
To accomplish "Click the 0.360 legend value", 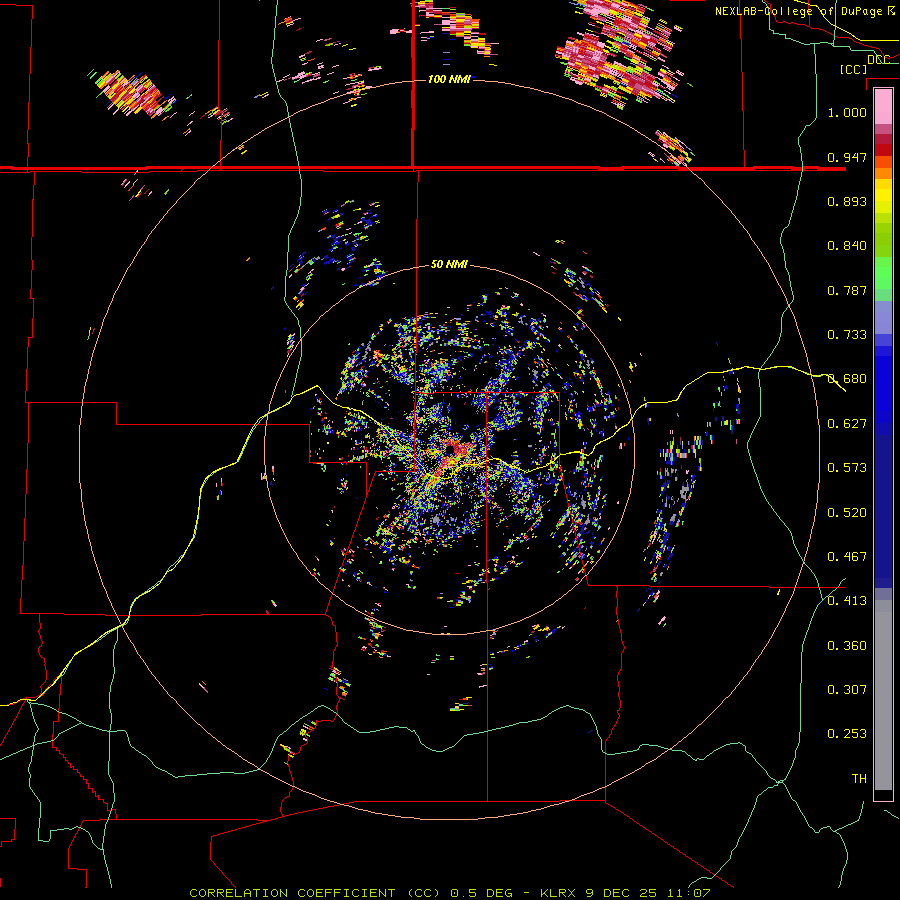I will pyautogui.click(x=847, y=646).
